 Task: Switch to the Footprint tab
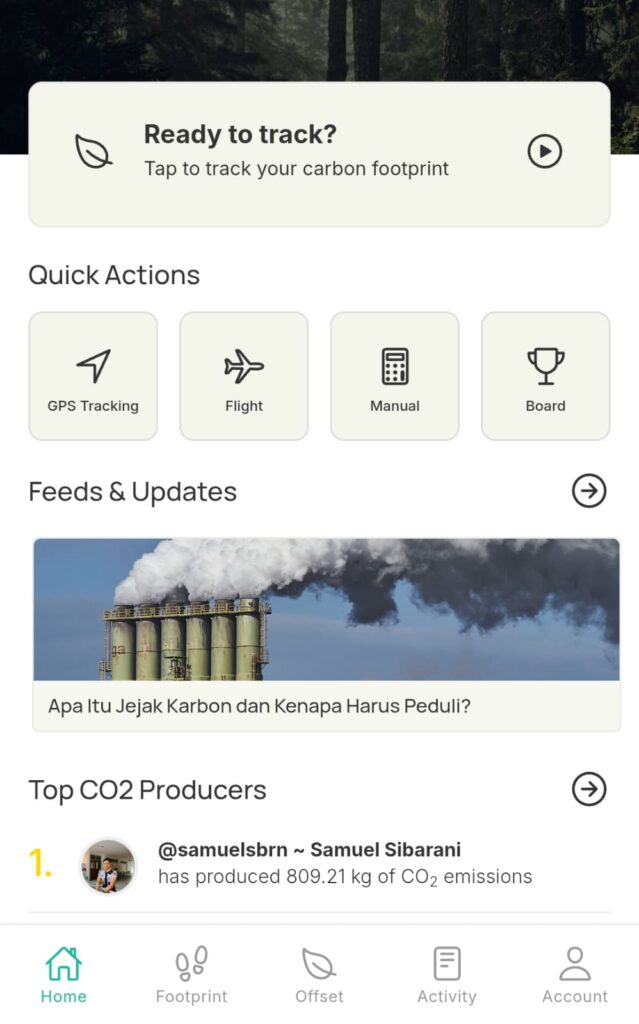191,975
